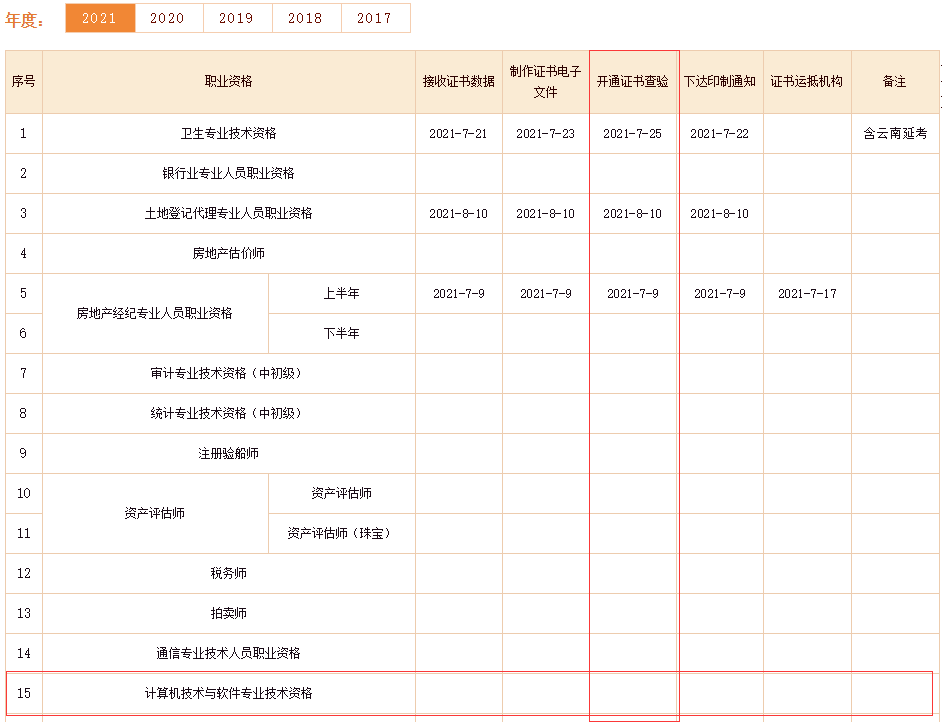Select the 房地产估价师 row link
The image size is (942, 722).
[228, 253]
